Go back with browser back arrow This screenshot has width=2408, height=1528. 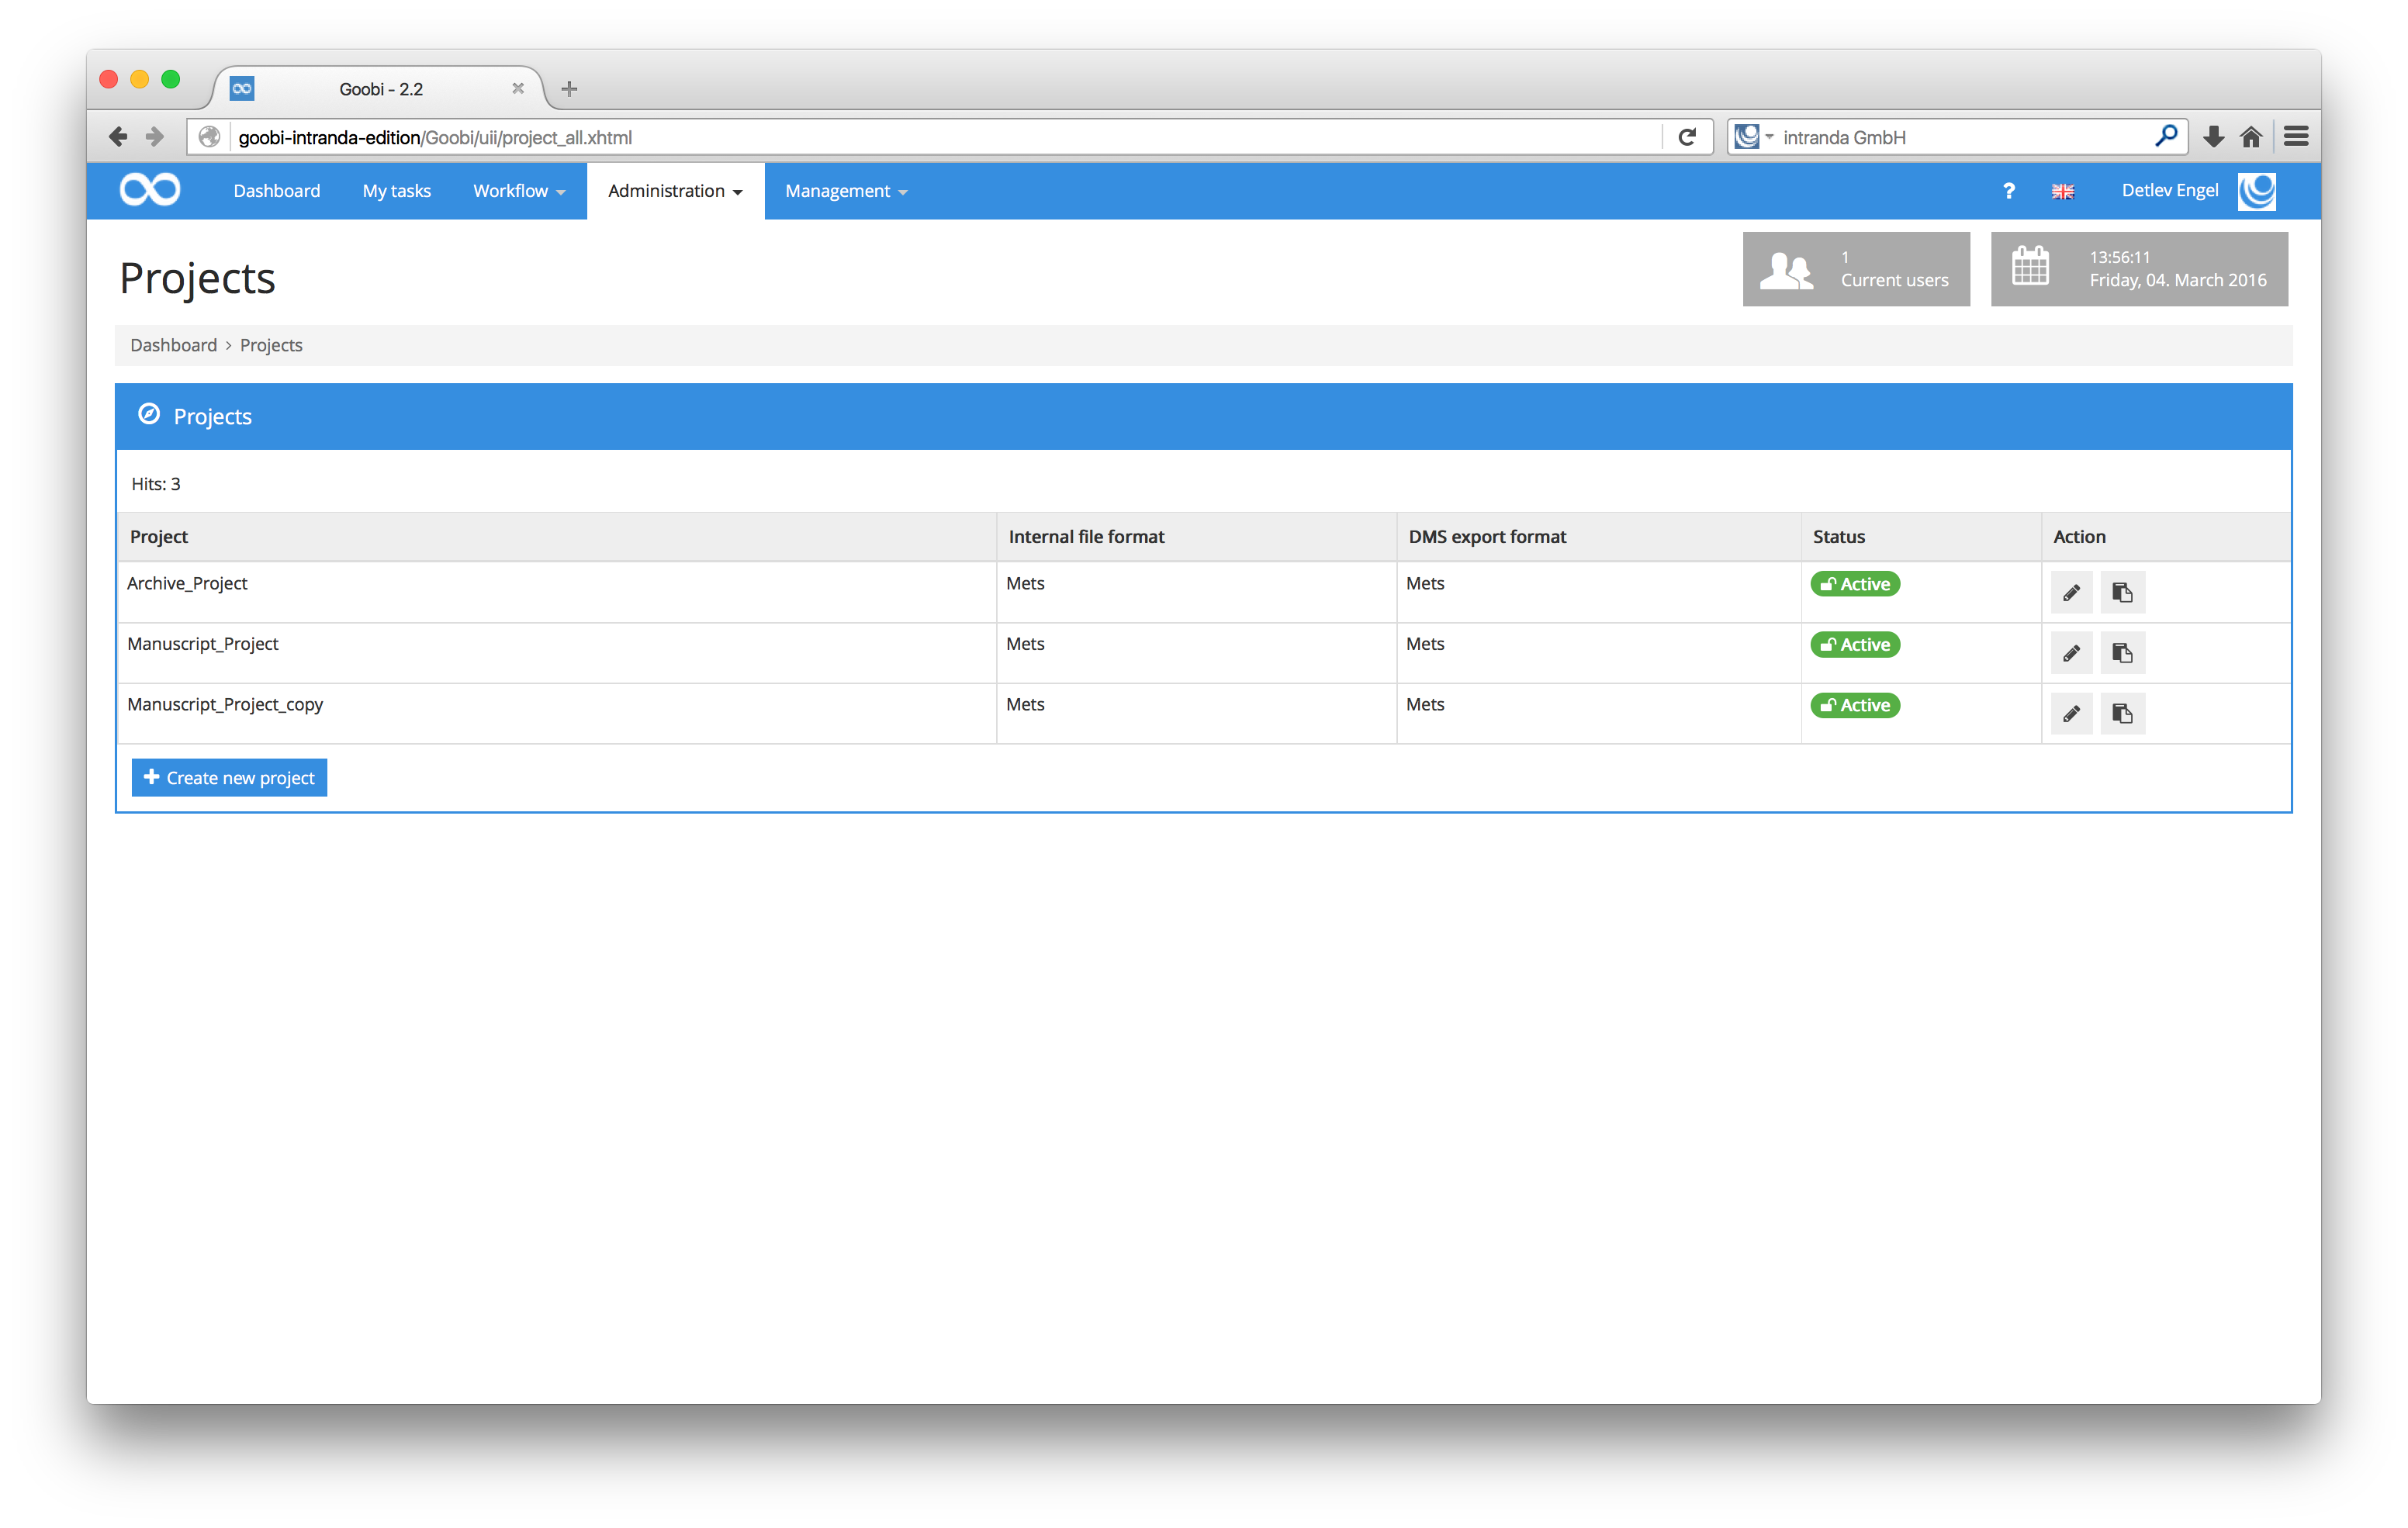click(x=118, y=137)
